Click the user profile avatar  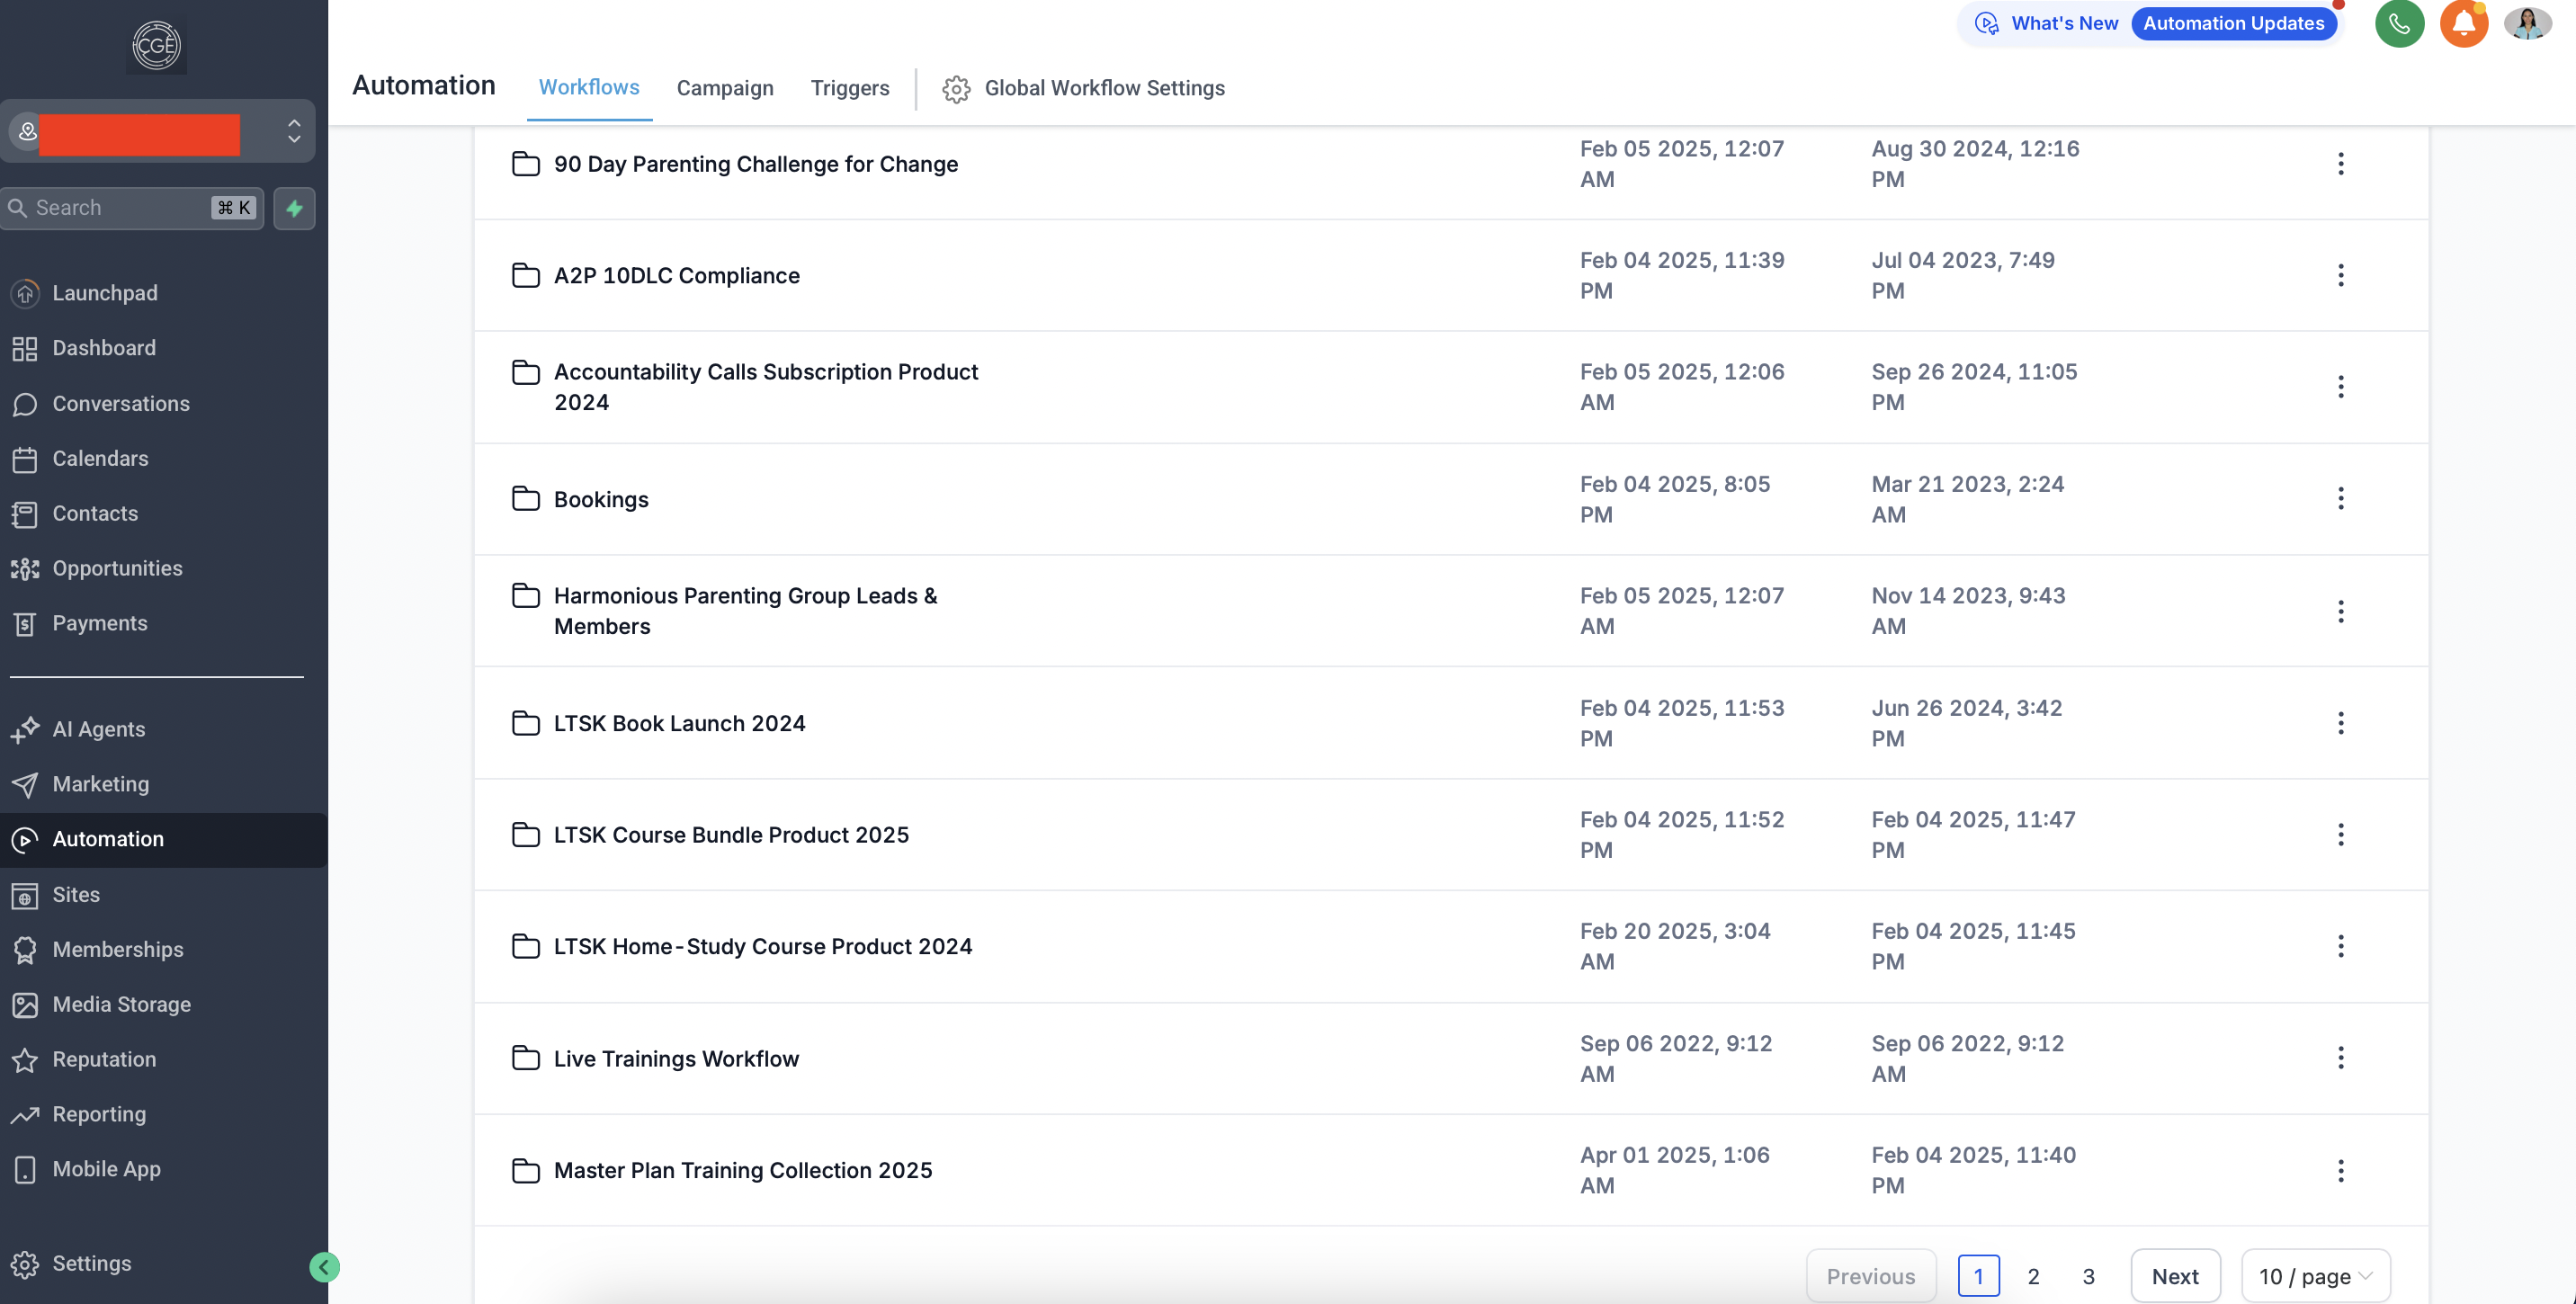pos(2527,24)
